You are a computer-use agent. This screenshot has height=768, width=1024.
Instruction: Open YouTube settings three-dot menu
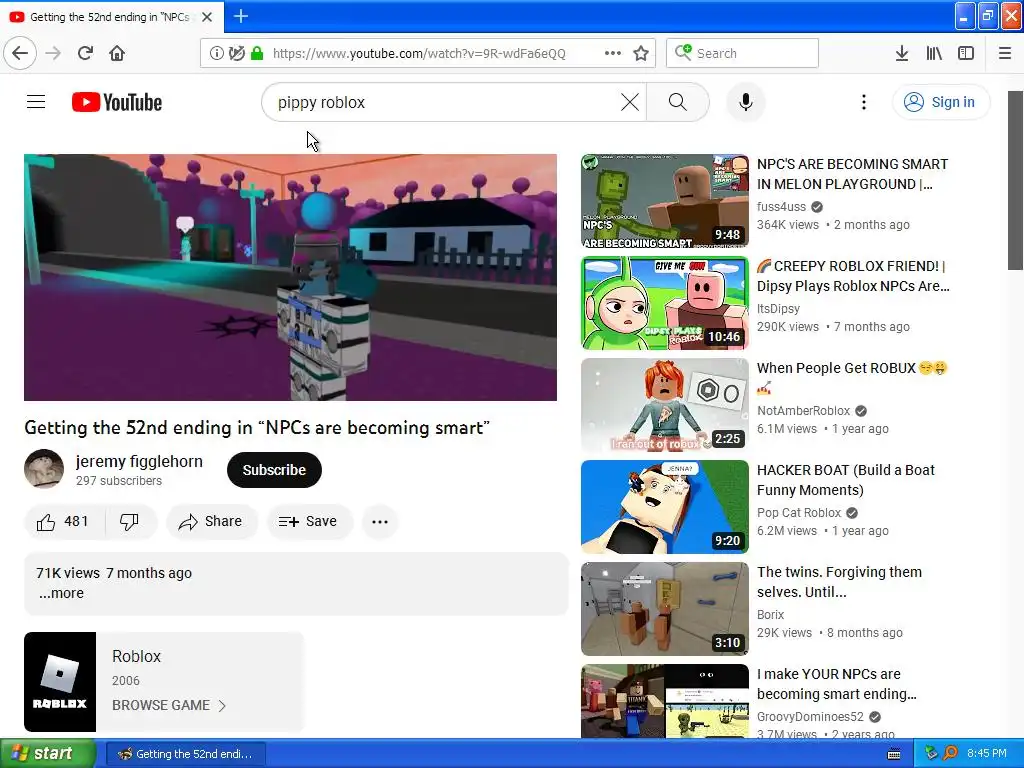[864, 102]
